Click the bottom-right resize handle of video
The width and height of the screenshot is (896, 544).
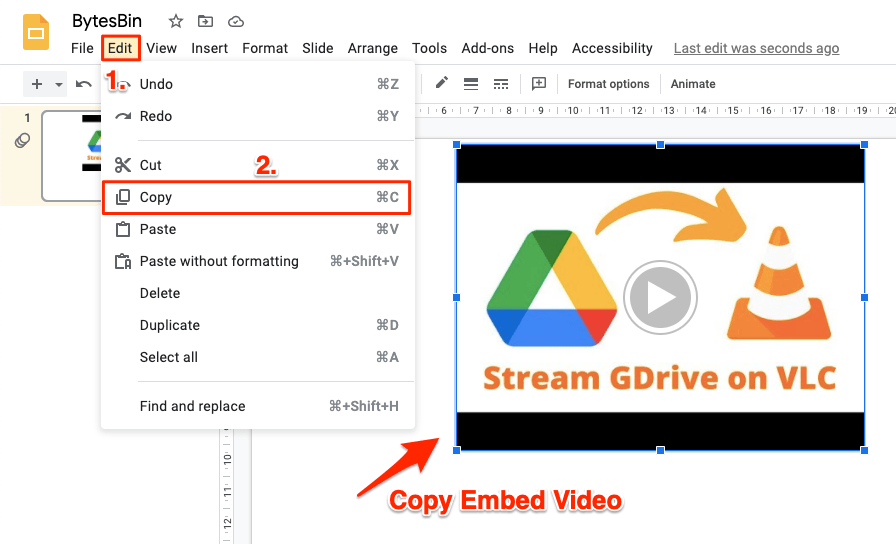[x=864, y=450]
